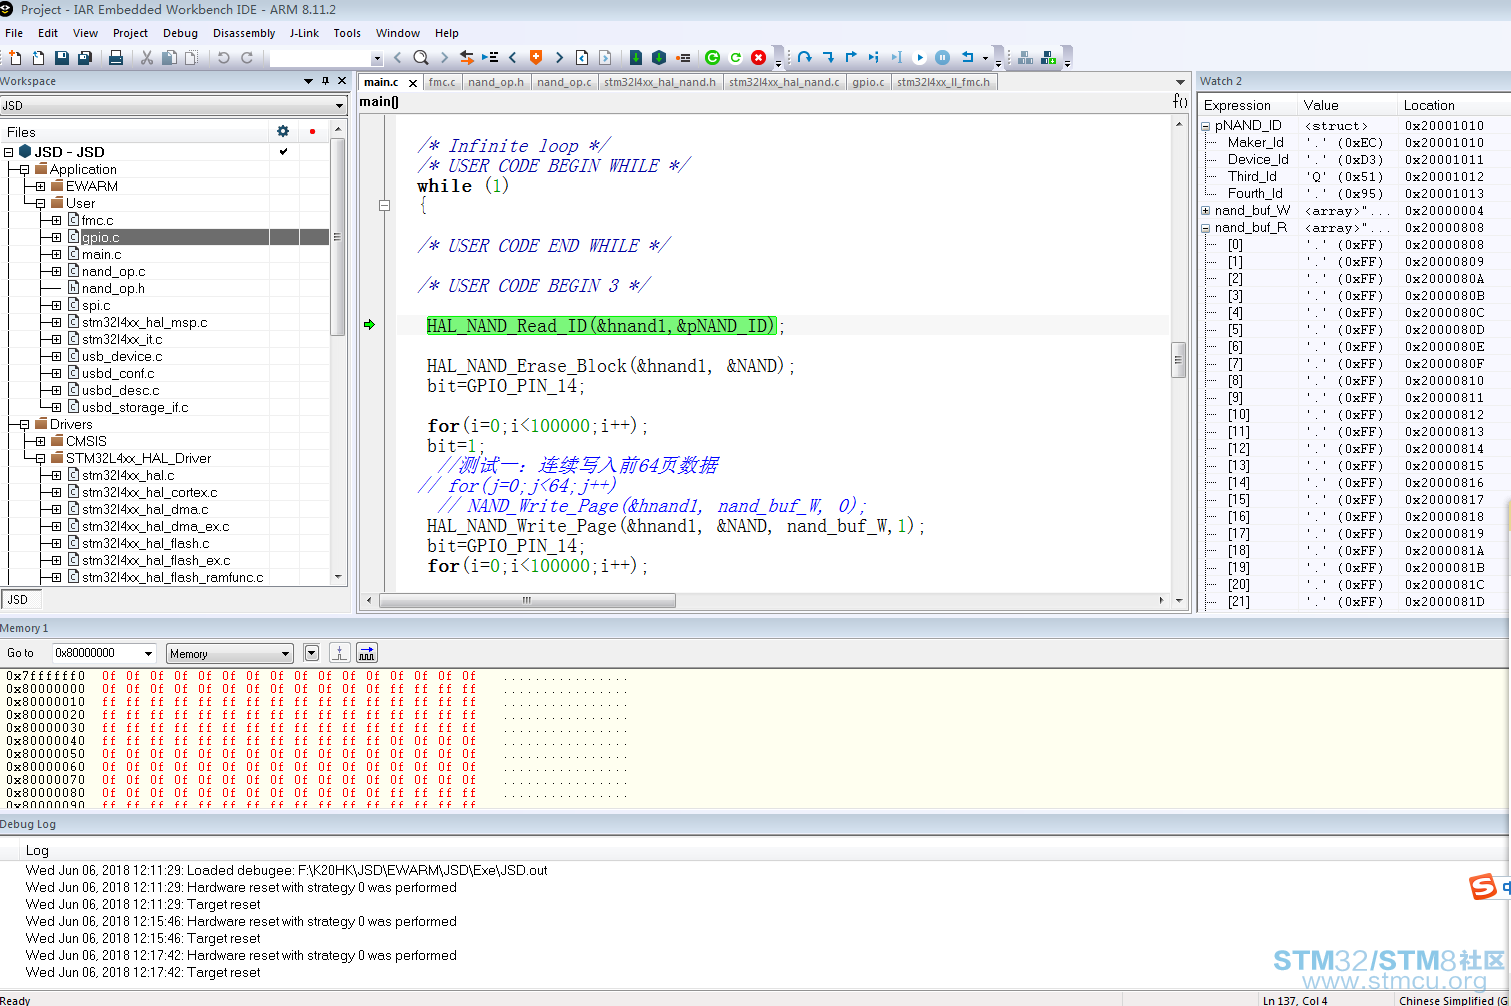The image size is (1511, 1006).
Task: Open the Go to address dropdown
Action: point(149,653)
